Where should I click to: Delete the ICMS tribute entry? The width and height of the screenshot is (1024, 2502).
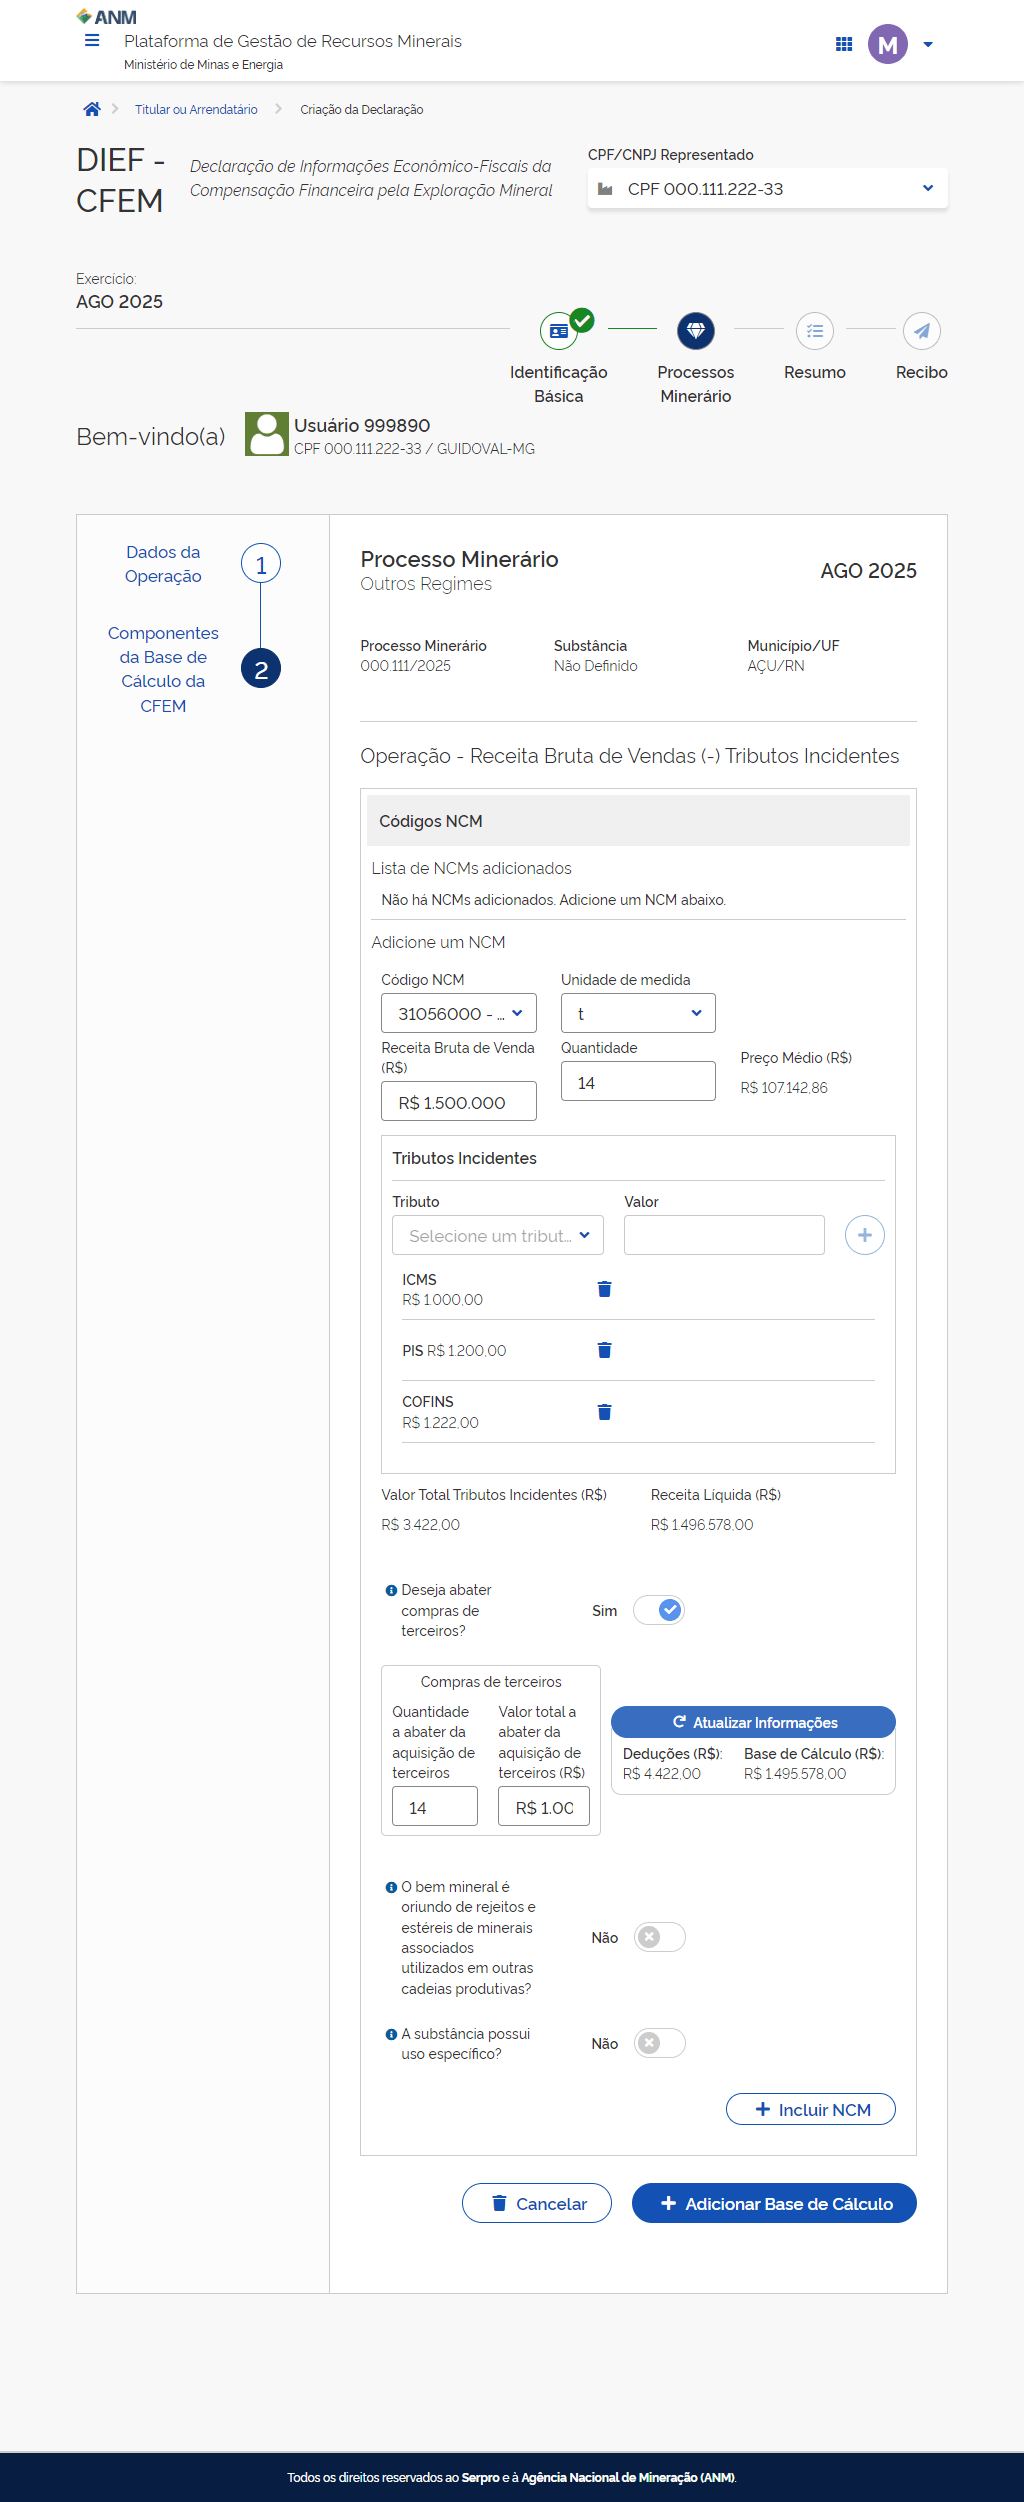[604, 1289]
